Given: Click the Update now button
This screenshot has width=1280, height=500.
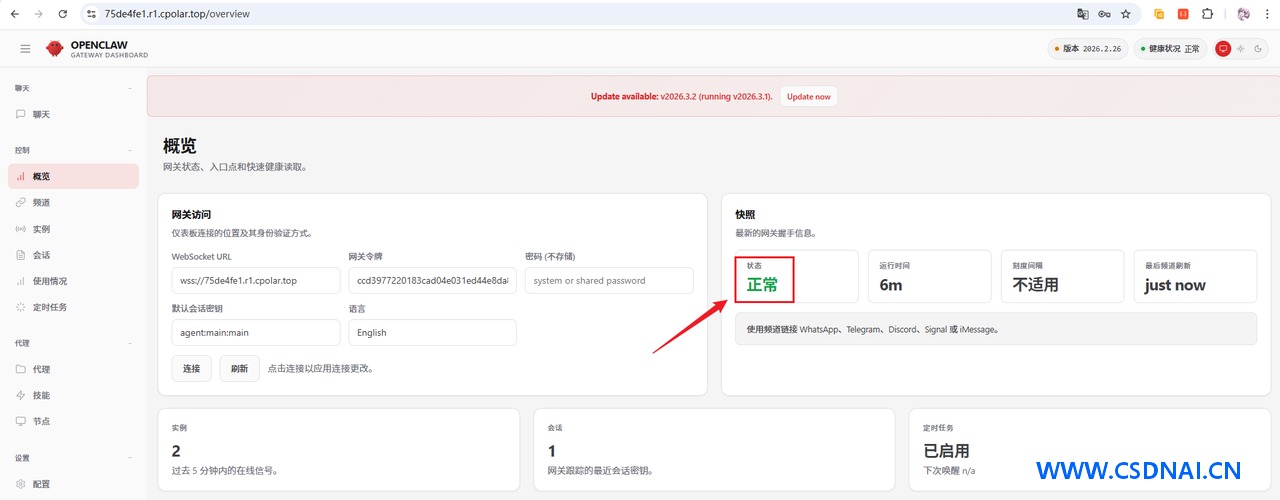Looking at the screenshot, I should coord(808,97).
